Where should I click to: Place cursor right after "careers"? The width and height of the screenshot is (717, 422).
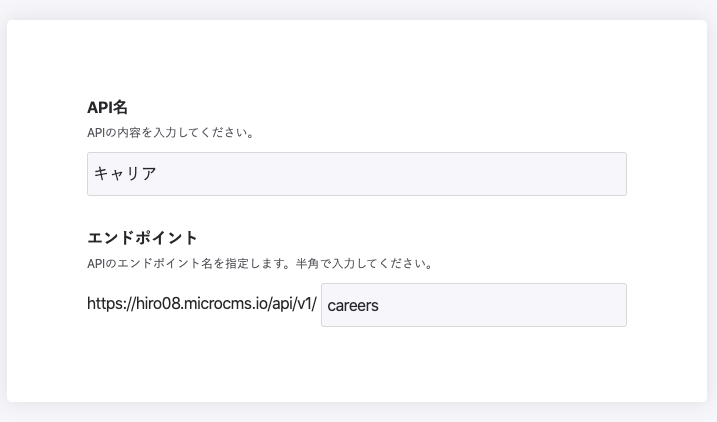[x=381, y=305]
